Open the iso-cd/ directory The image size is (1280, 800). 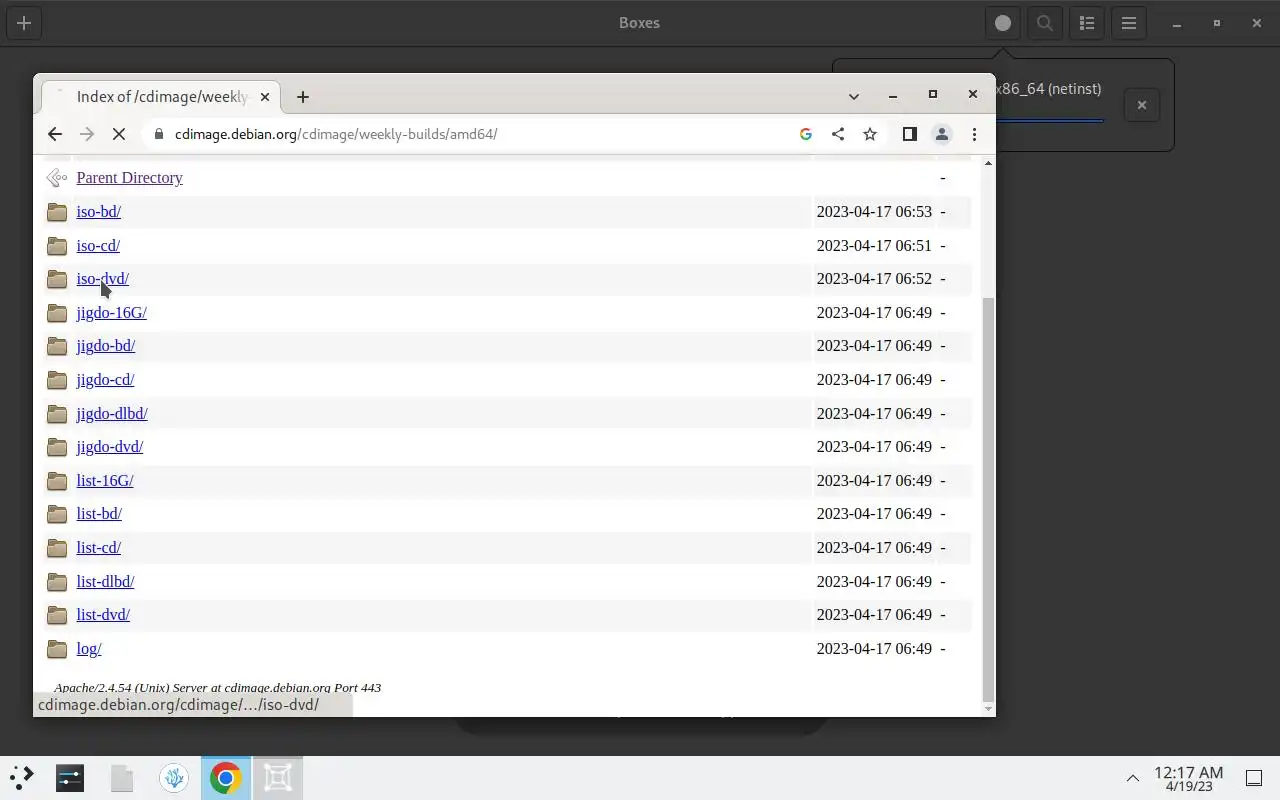pyautogui.click(x=98, y=246)
